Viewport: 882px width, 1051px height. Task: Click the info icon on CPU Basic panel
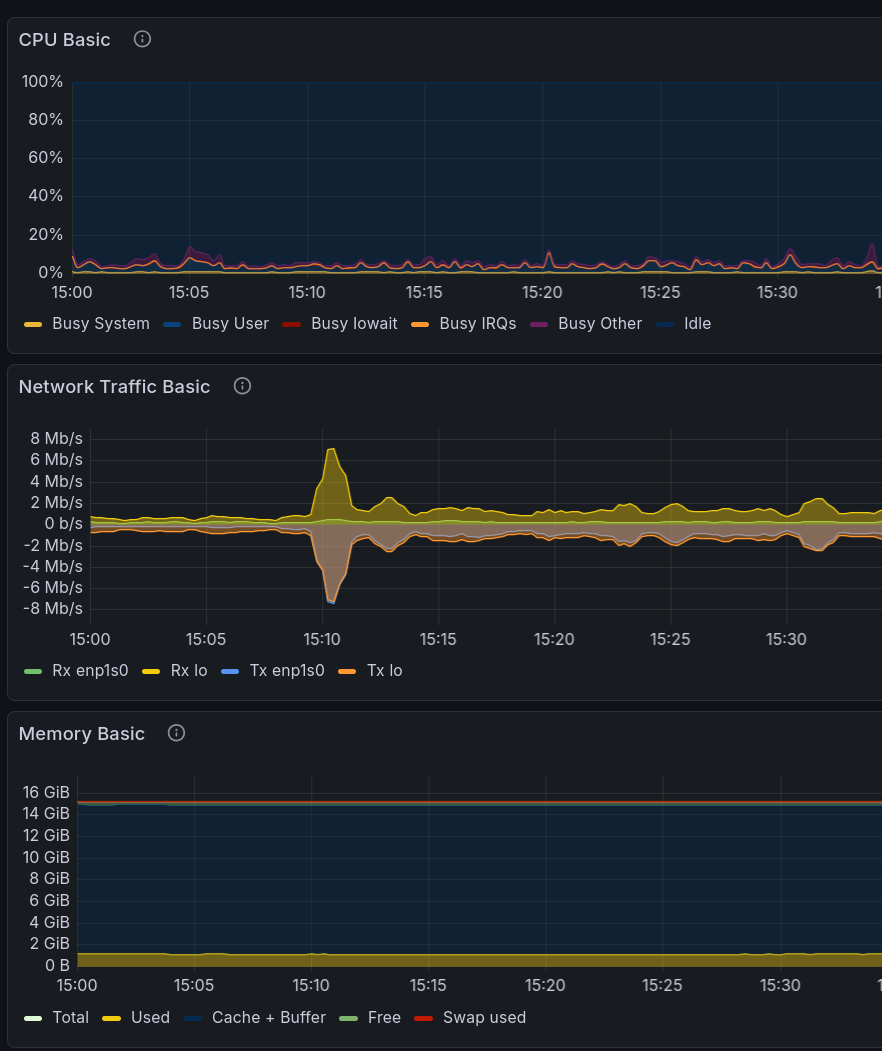[x=141, y=39]
